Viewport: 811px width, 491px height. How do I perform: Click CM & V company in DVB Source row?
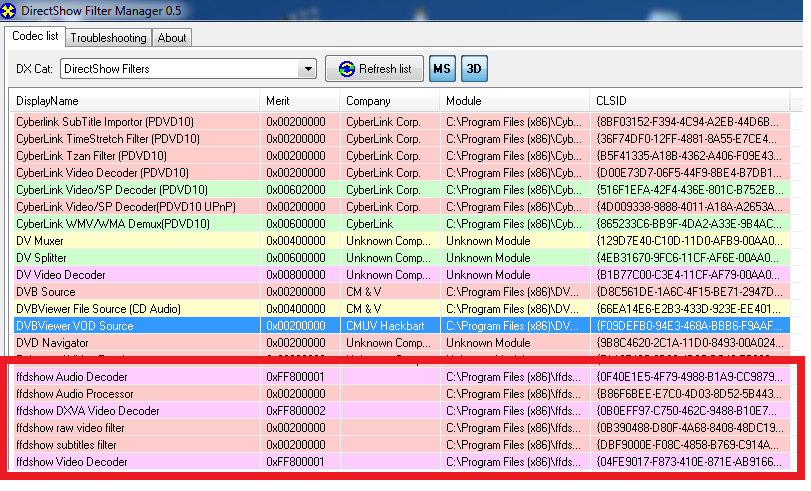(x=364, y=292)
